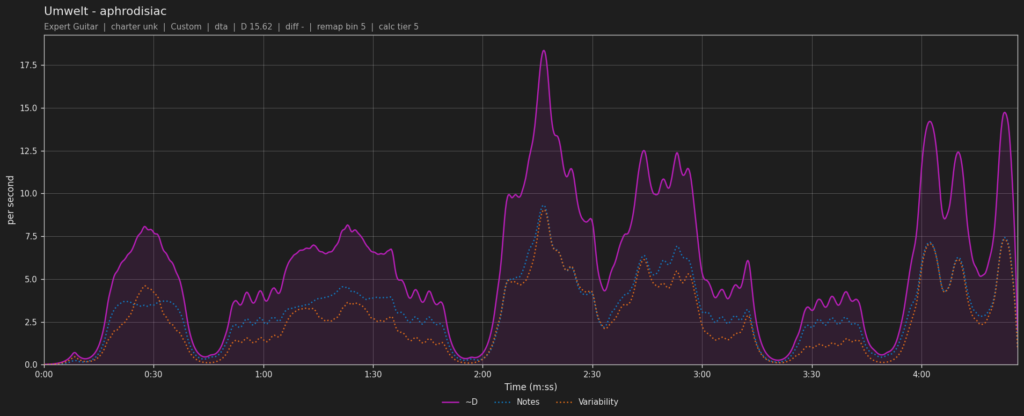This screenshot has width=1024, height=416.
Task: Click 'remap bin 5' in the subtitle
Action: tap(342, 27)
